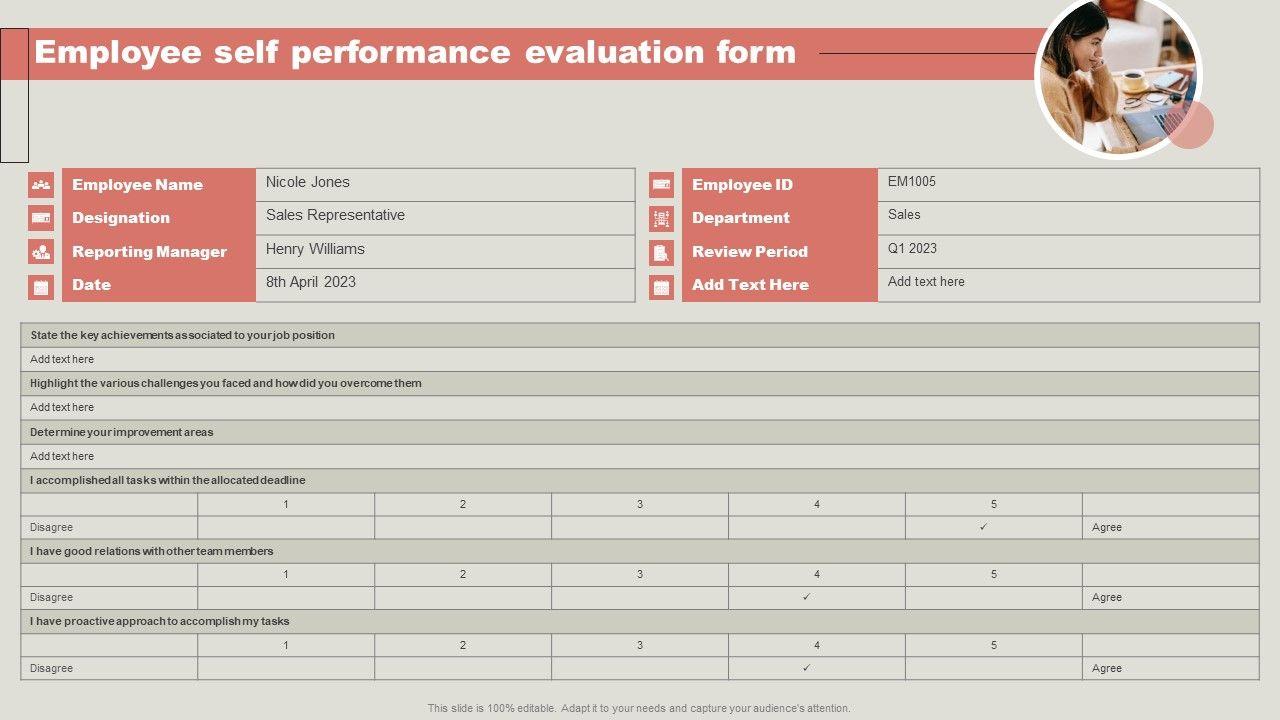The height and width of the screenshot is (720, 1280).
Task: Click the 'Date' label
Action: [91, 285]
